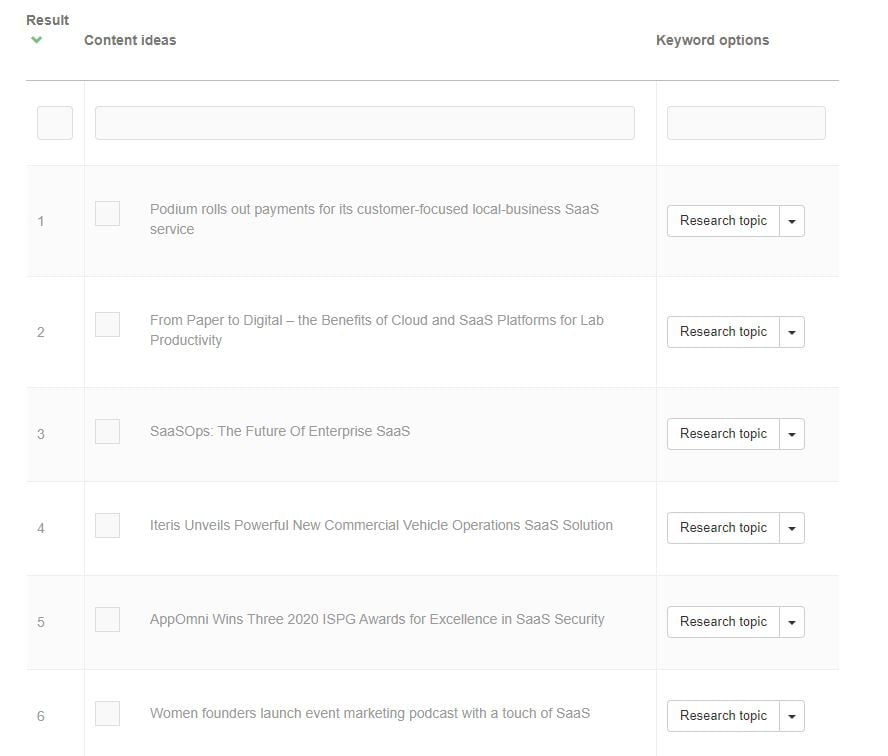Focus the Keyword options filter field
This screenshot has height=756, width=888.
tap(746, 123)
